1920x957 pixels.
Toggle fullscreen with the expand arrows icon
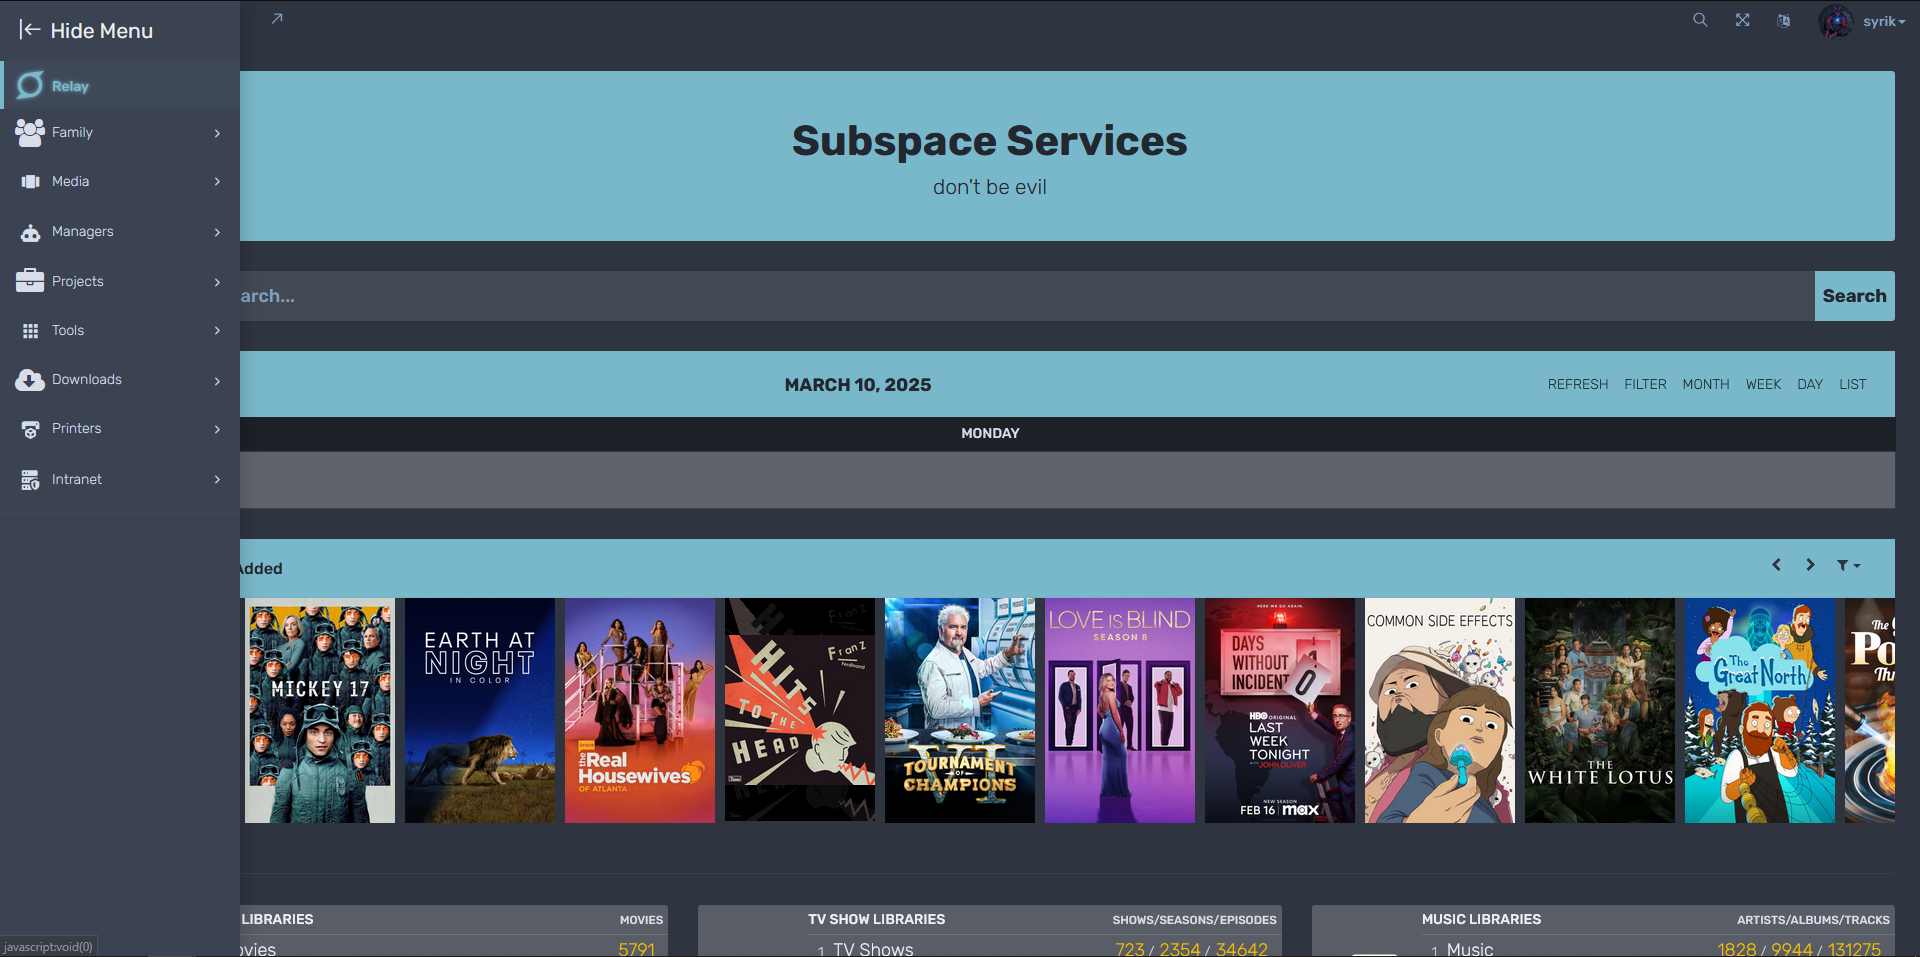1743,20
